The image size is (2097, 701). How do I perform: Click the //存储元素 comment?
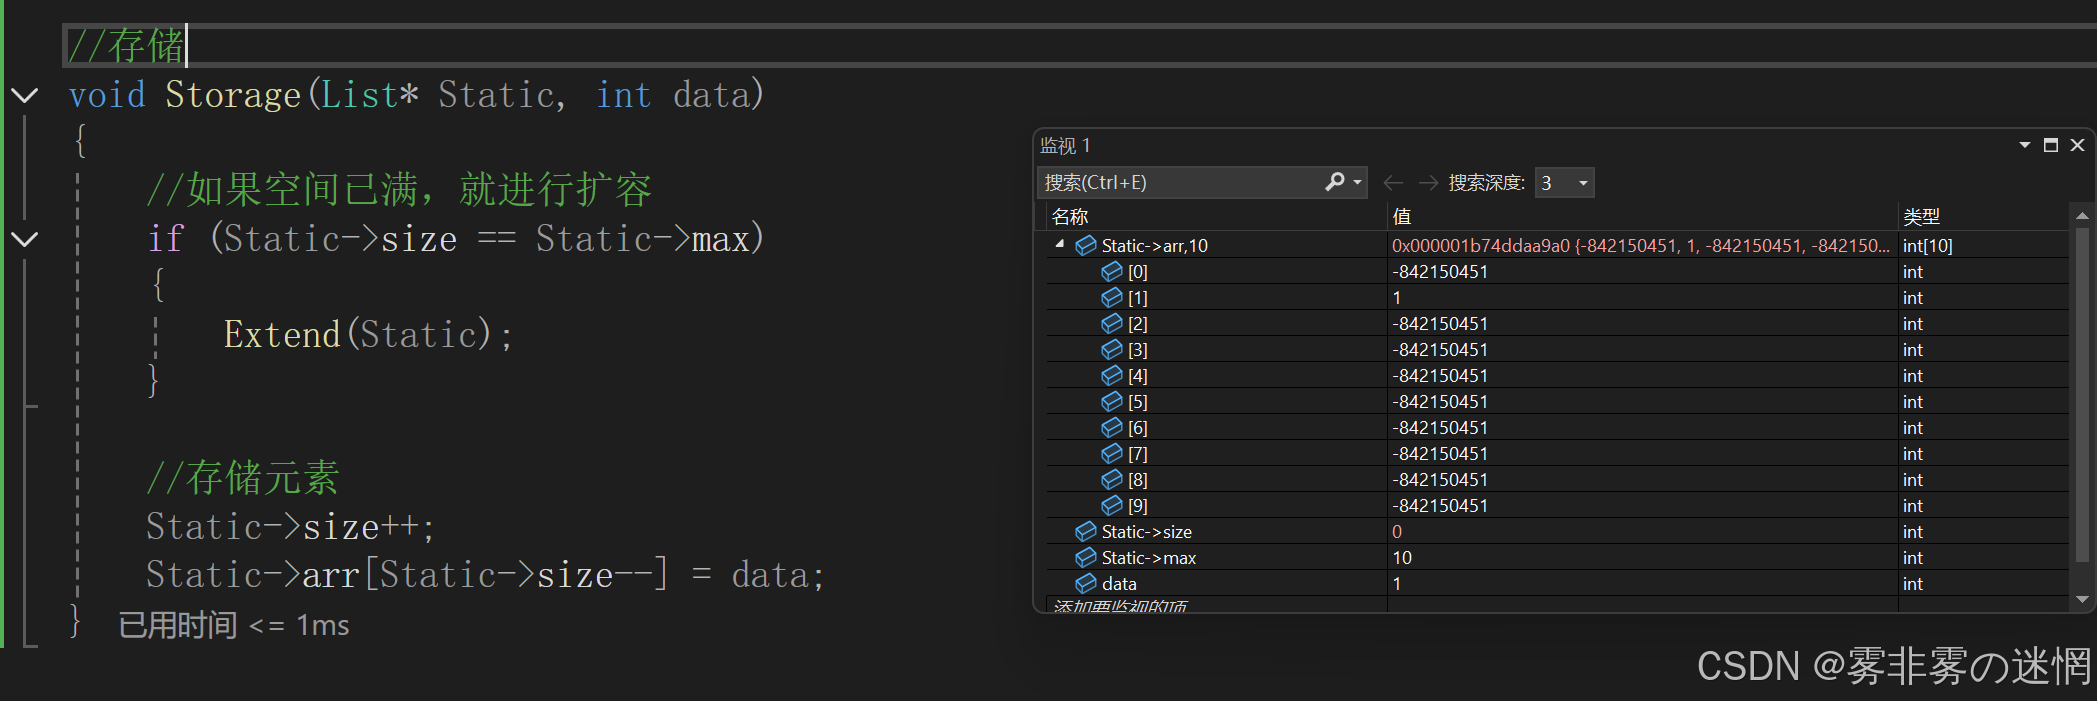(x=243, y=478)
